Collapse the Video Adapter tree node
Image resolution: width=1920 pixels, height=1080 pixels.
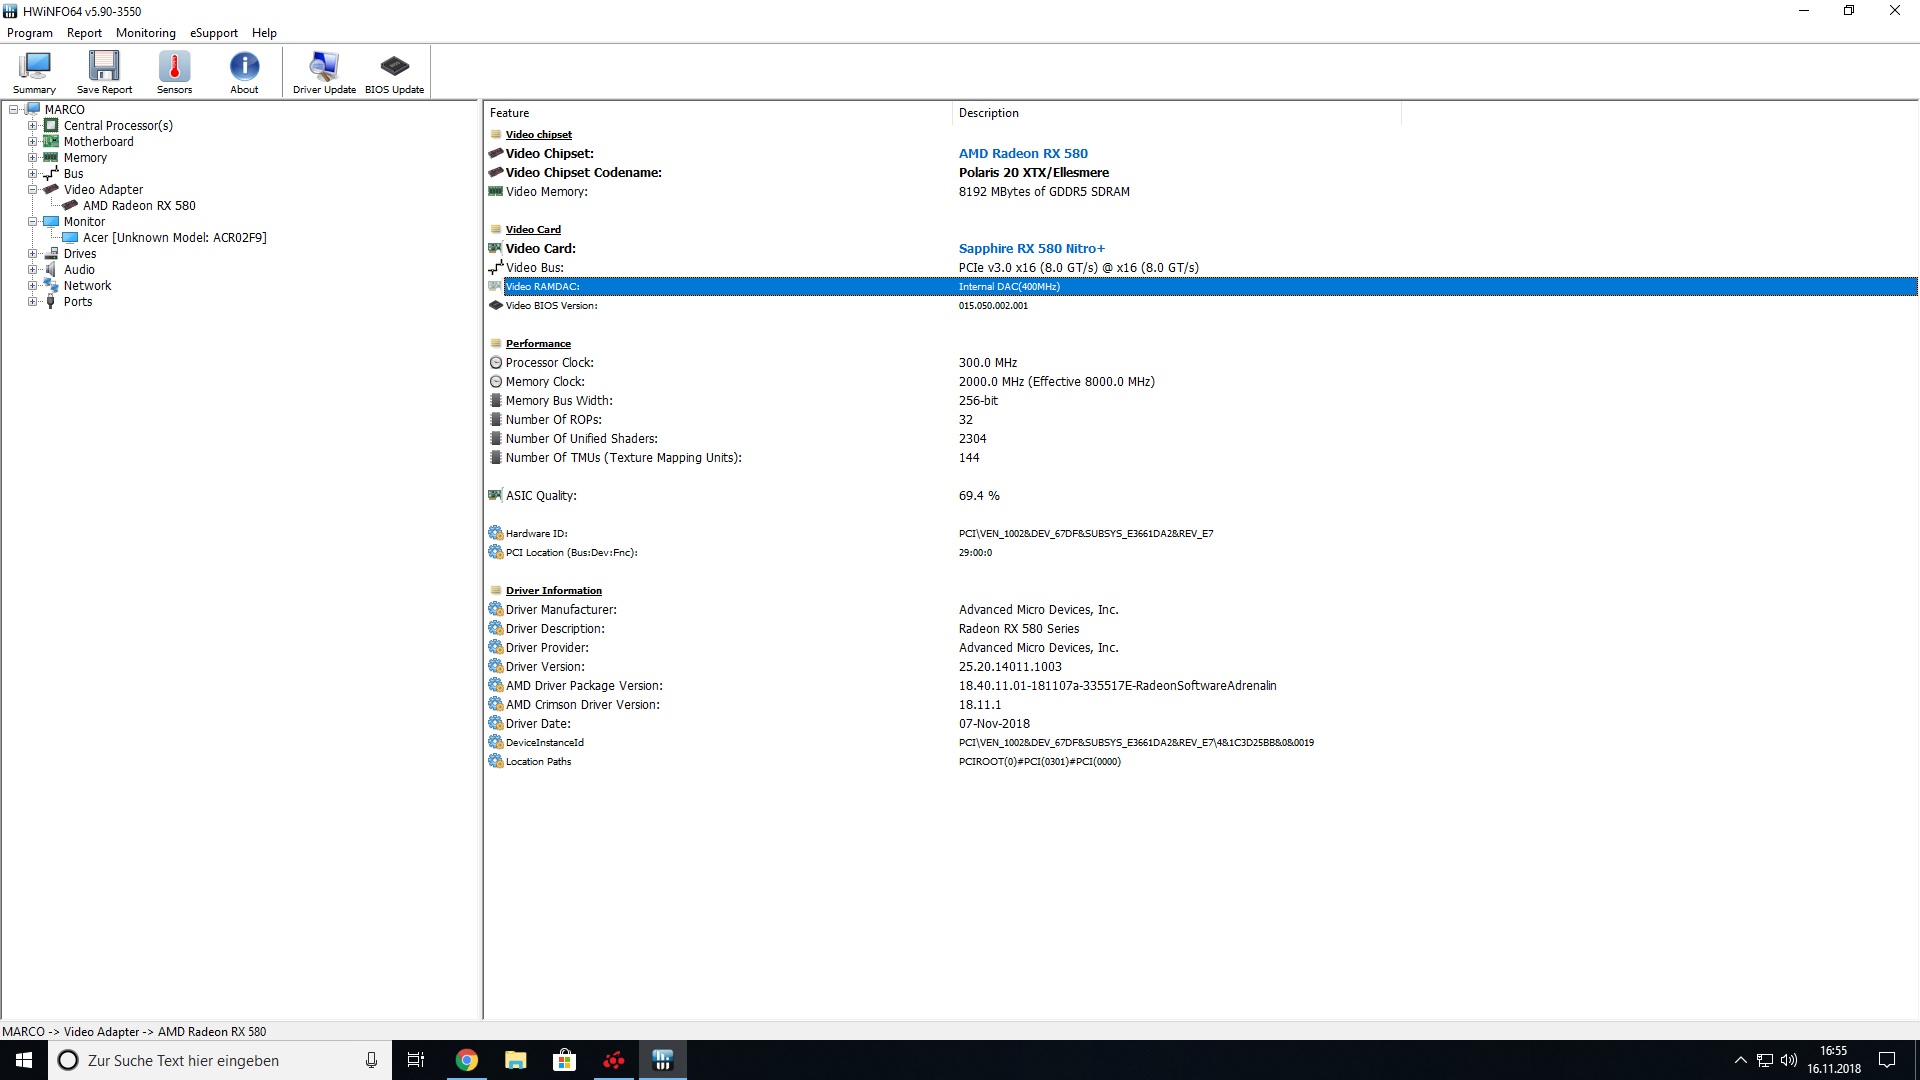point(32,190)
